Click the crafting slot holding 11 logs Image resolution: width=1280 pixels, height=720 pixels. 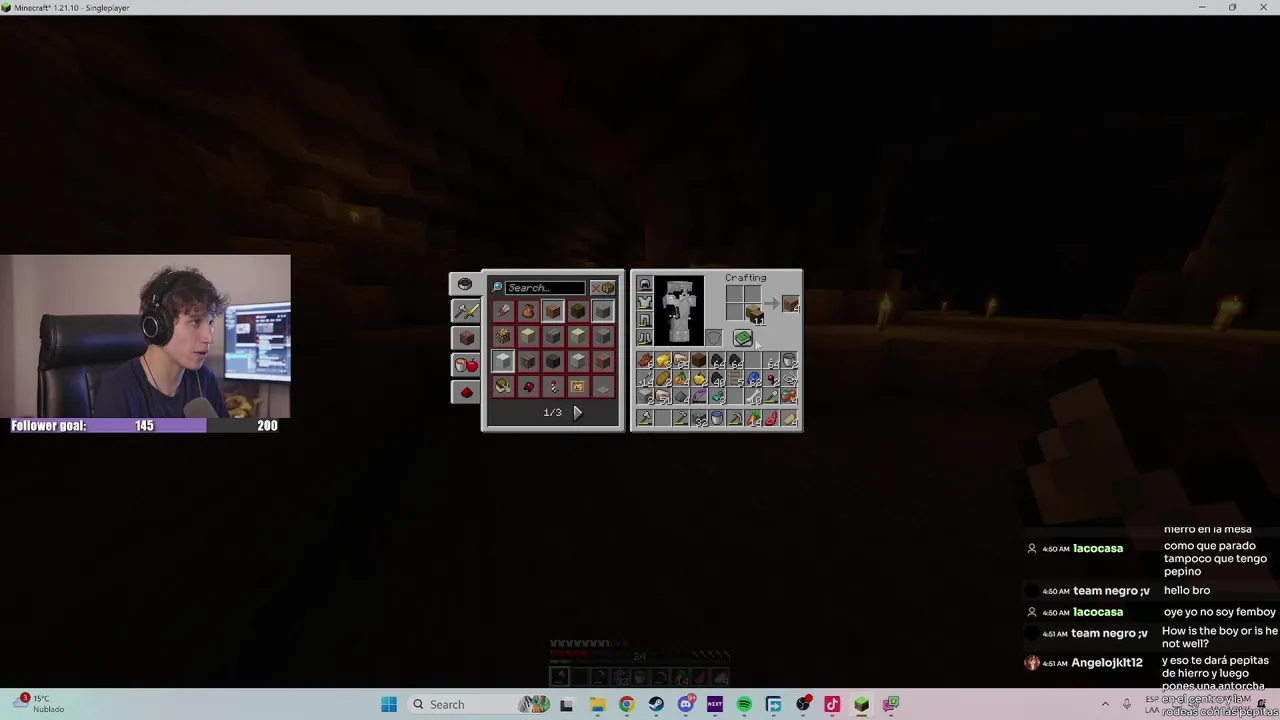pyautogui.click(x=753, y=312)
